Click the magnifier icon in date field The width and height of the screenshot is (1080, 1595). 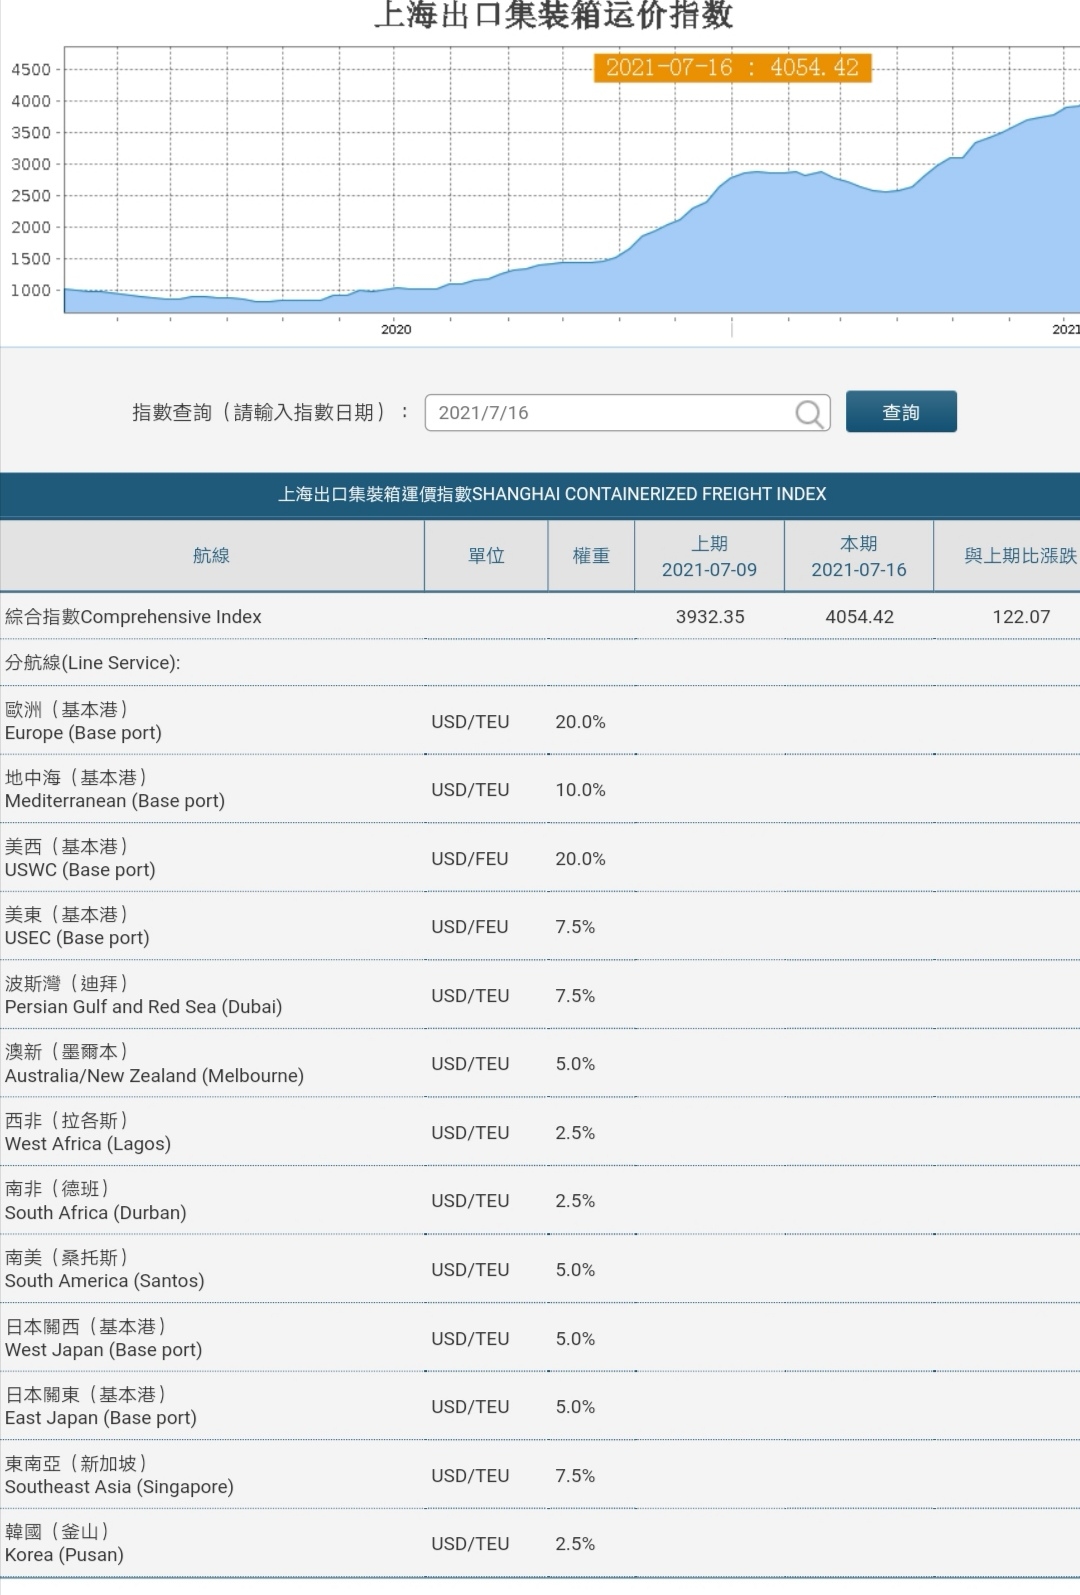tap(809, 413)
